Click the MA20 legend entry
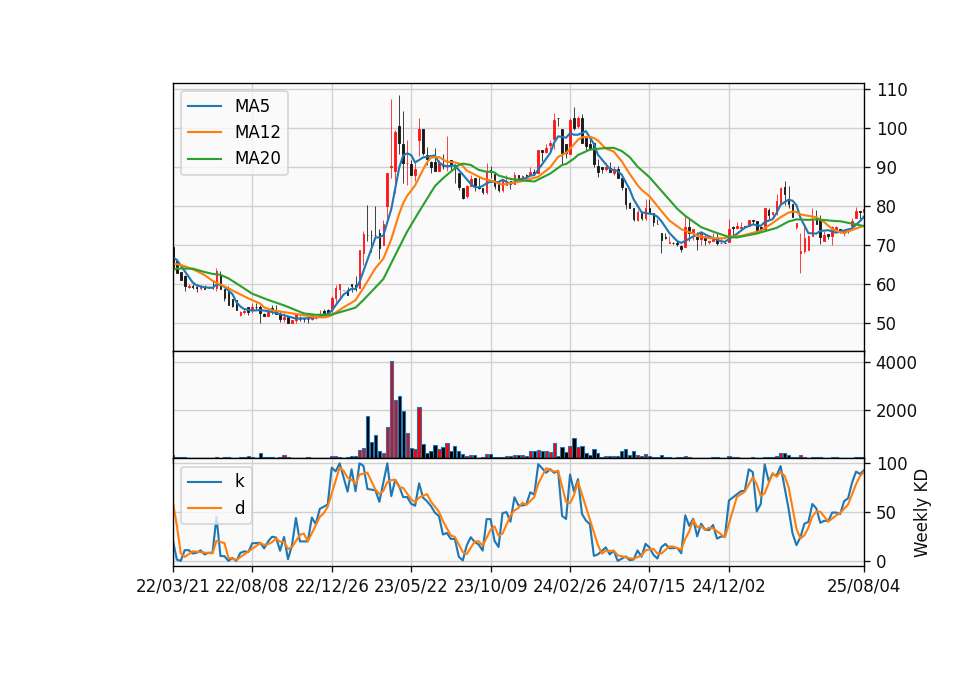 (233, 158)
